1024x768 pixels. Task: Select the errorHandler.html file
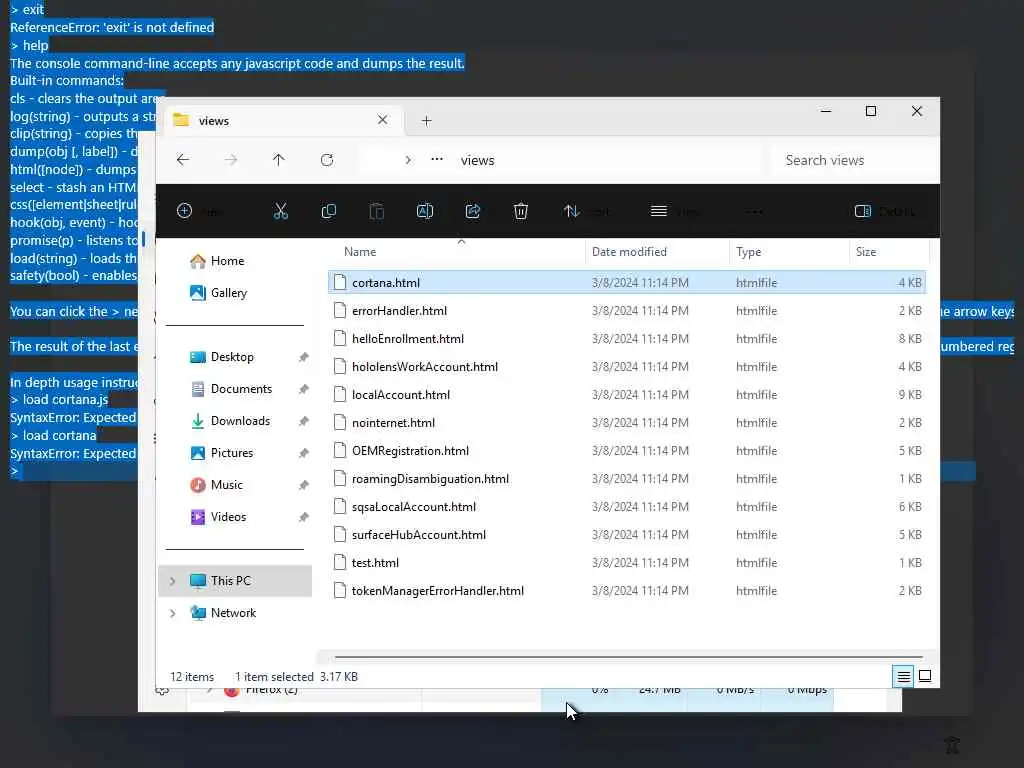coord(627,310)
